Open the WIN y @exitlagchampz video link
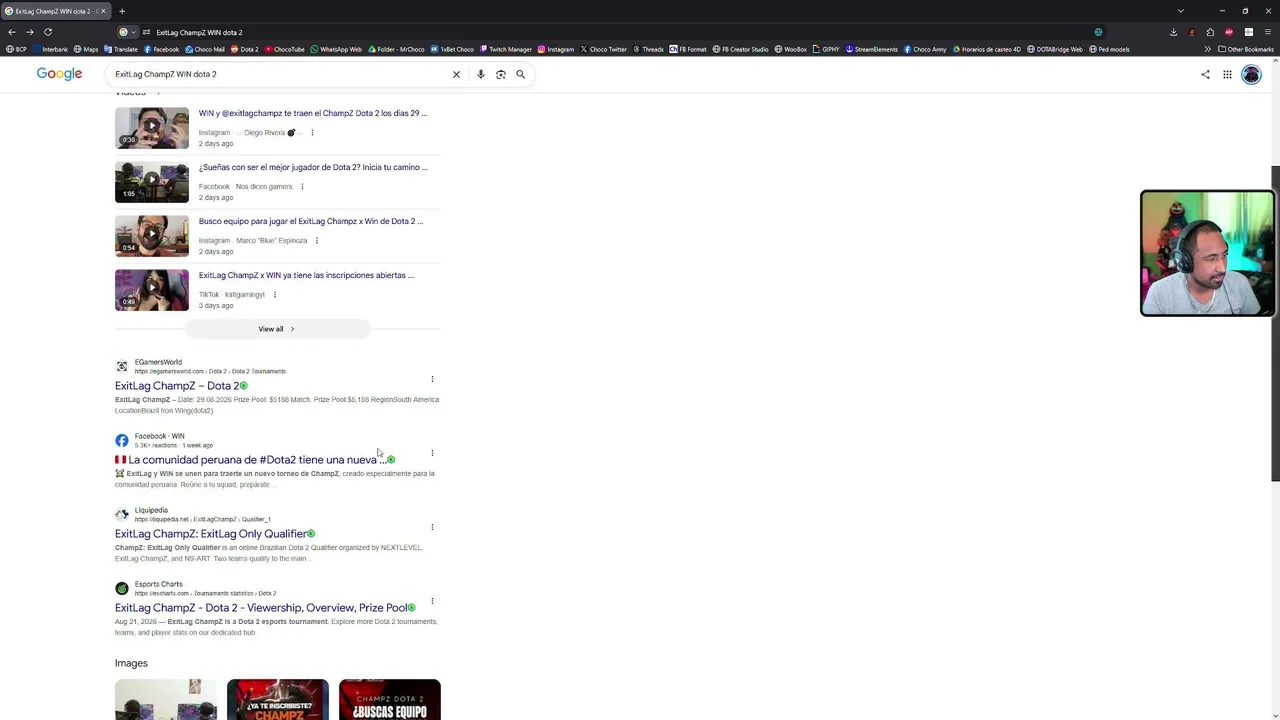Screen dimensions: 1280x720 tap(313, 113)
